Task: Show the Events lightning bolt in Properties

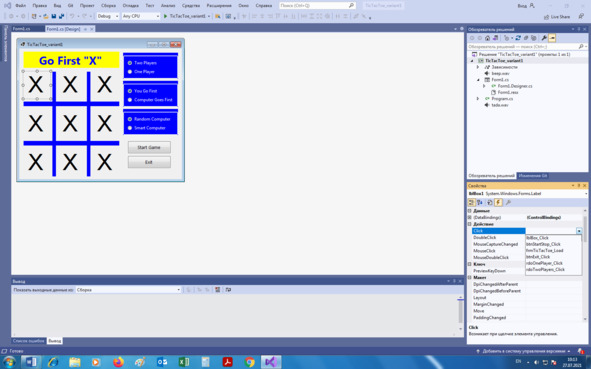Action: [x=498, y=203]
